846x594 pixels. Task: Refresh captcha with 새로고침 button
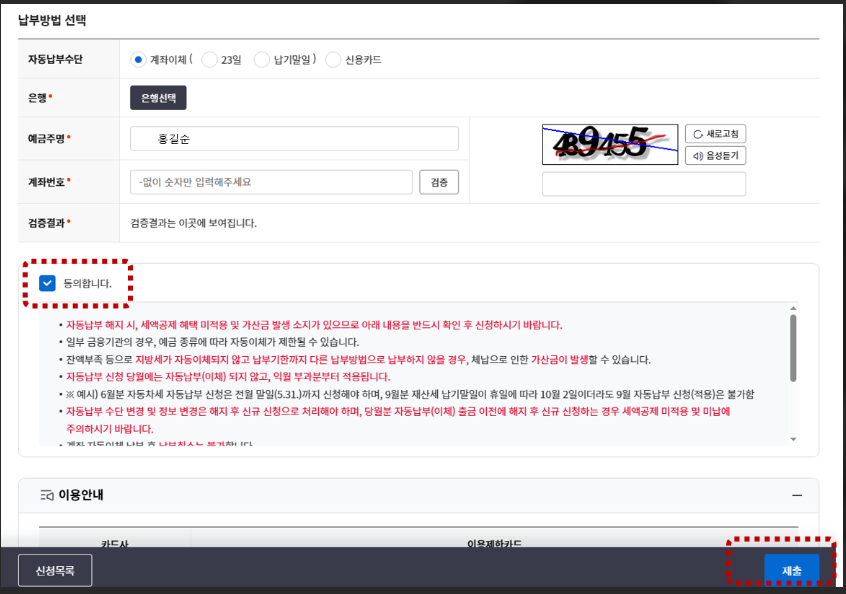pyautogui.click(x=715, y=134)
